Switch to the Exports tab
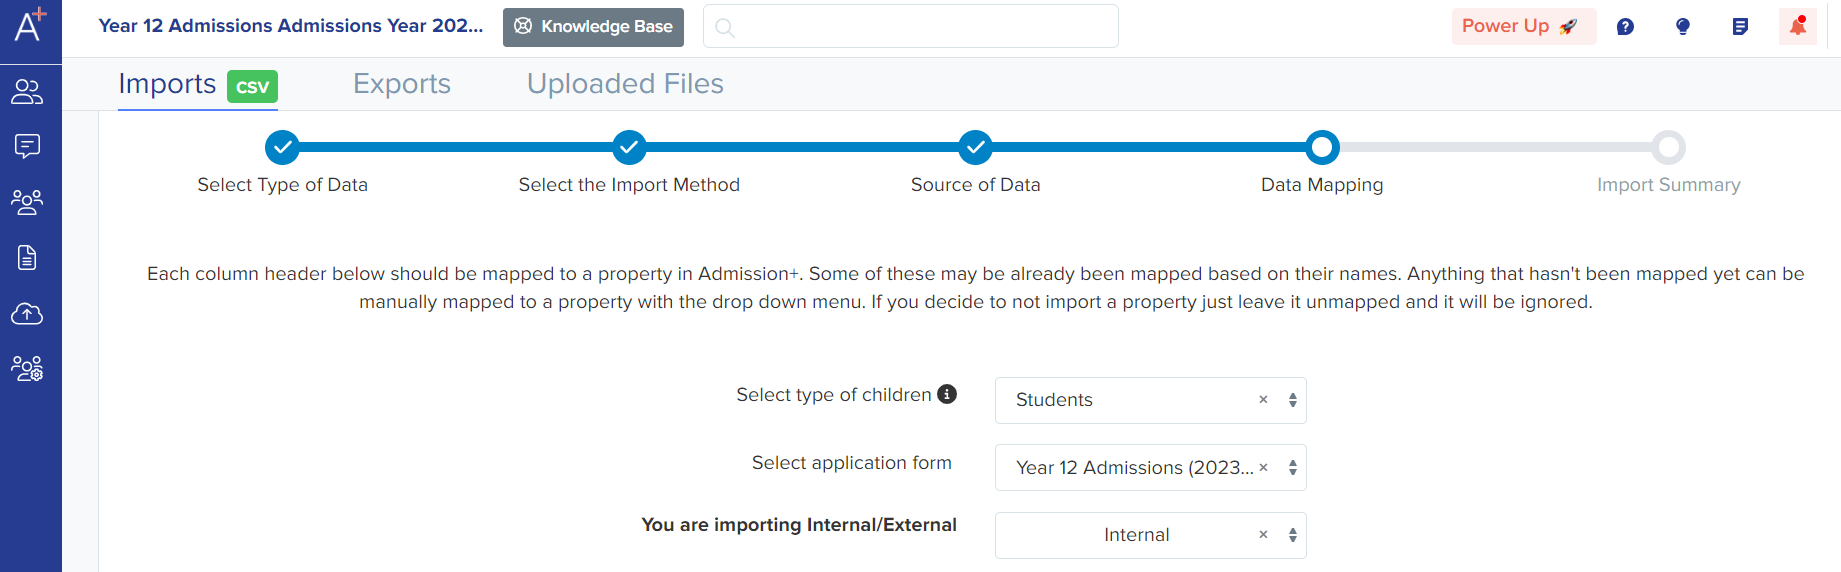1841x572 pixels. 402,84
